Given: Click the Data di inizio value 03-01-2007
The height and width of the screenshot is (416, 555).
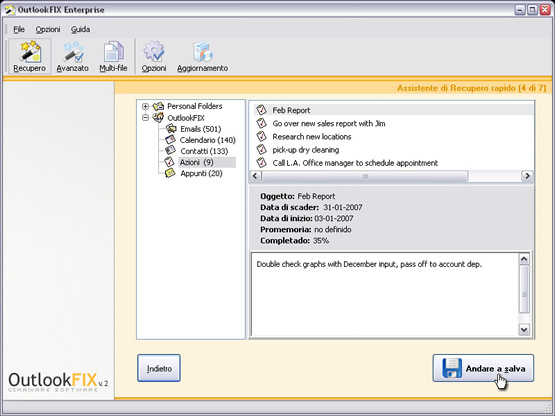Looking at the screenshot, I should click(x=334, y=218).
